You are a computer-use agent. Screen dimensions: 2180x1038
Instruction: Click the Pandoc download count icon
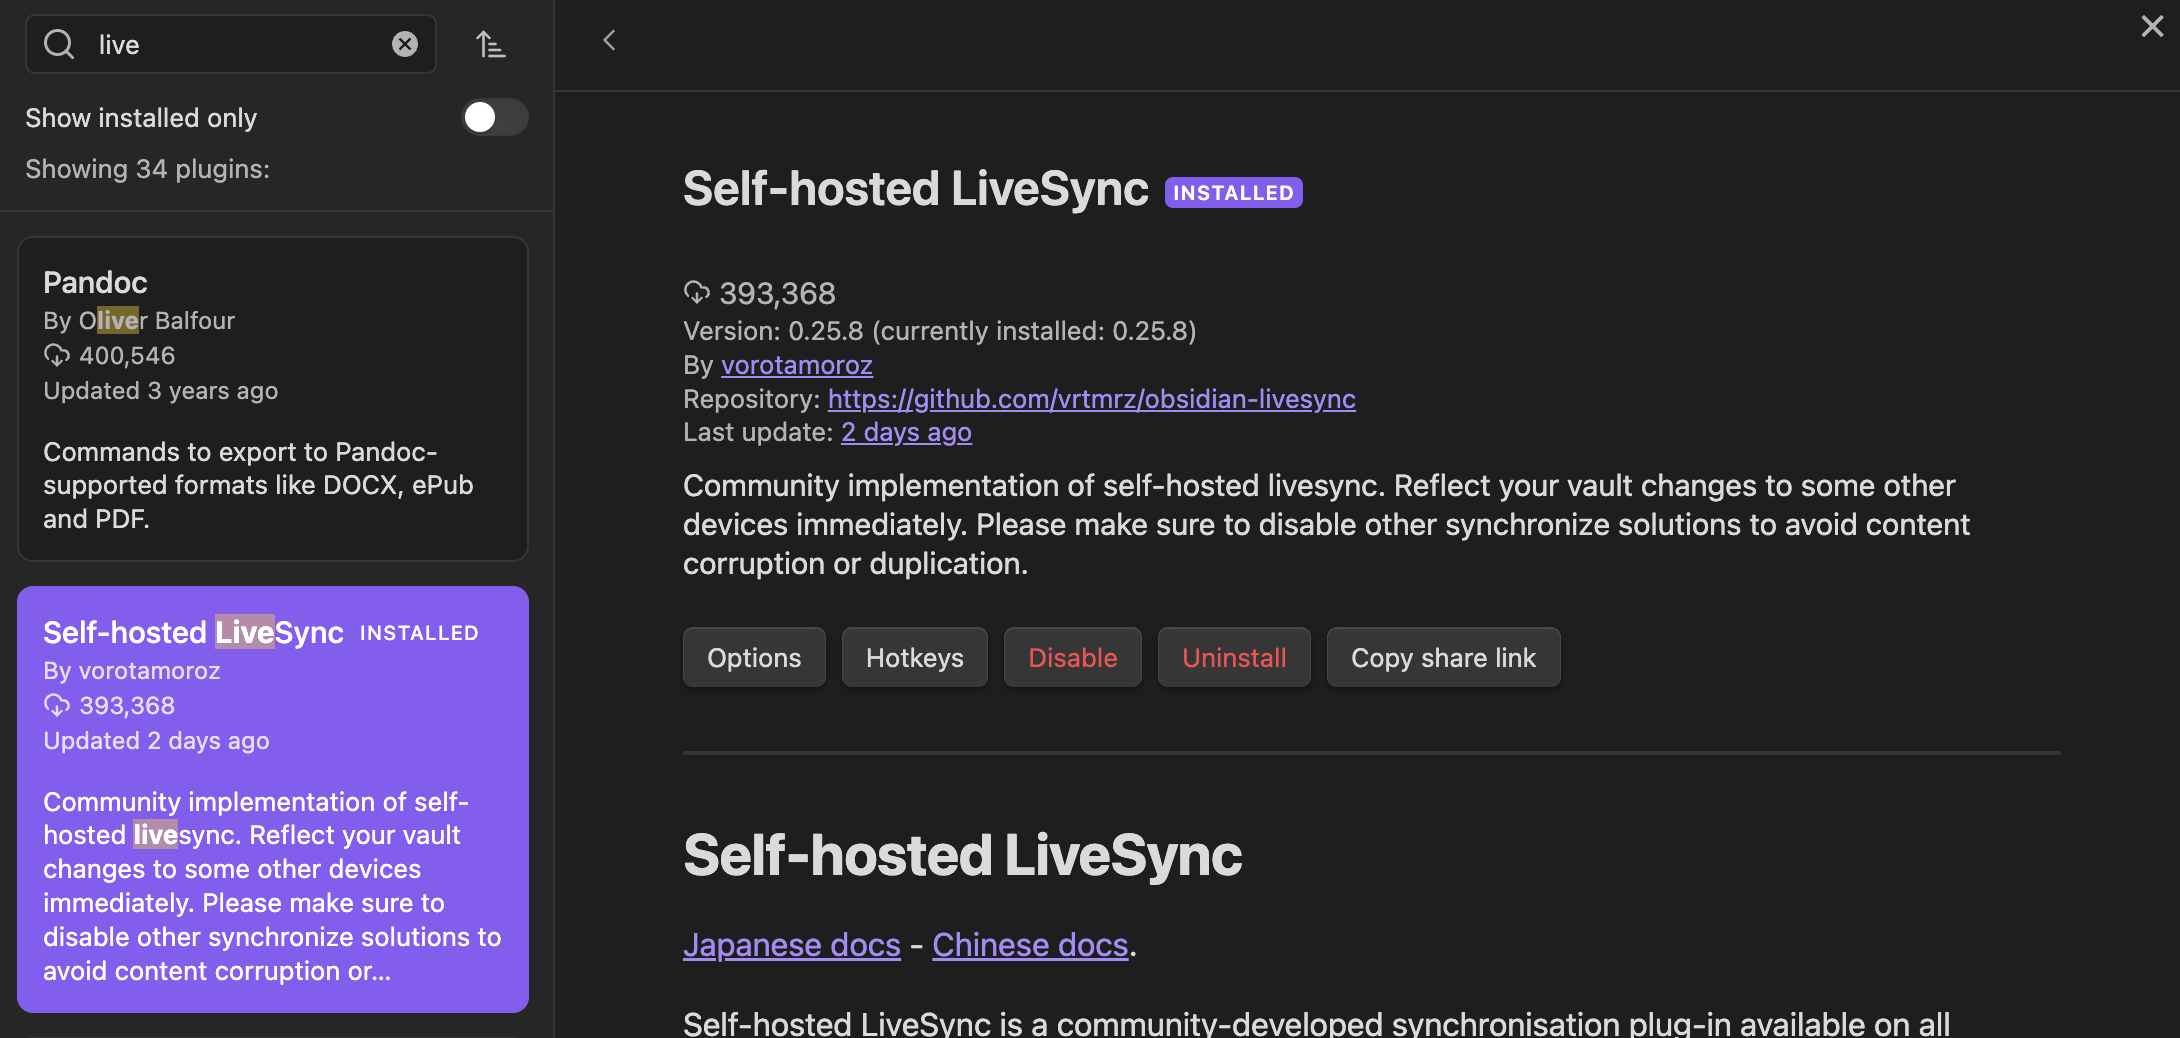coord(57,355)
